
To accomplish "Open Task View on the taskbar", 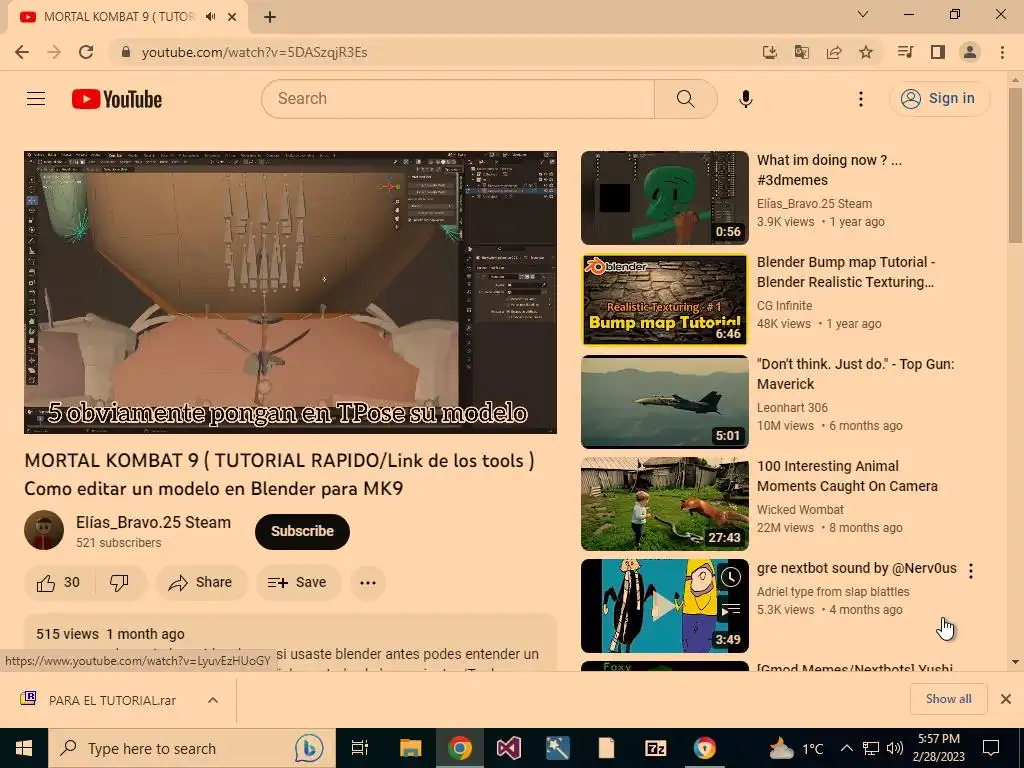I will (360, 748).
